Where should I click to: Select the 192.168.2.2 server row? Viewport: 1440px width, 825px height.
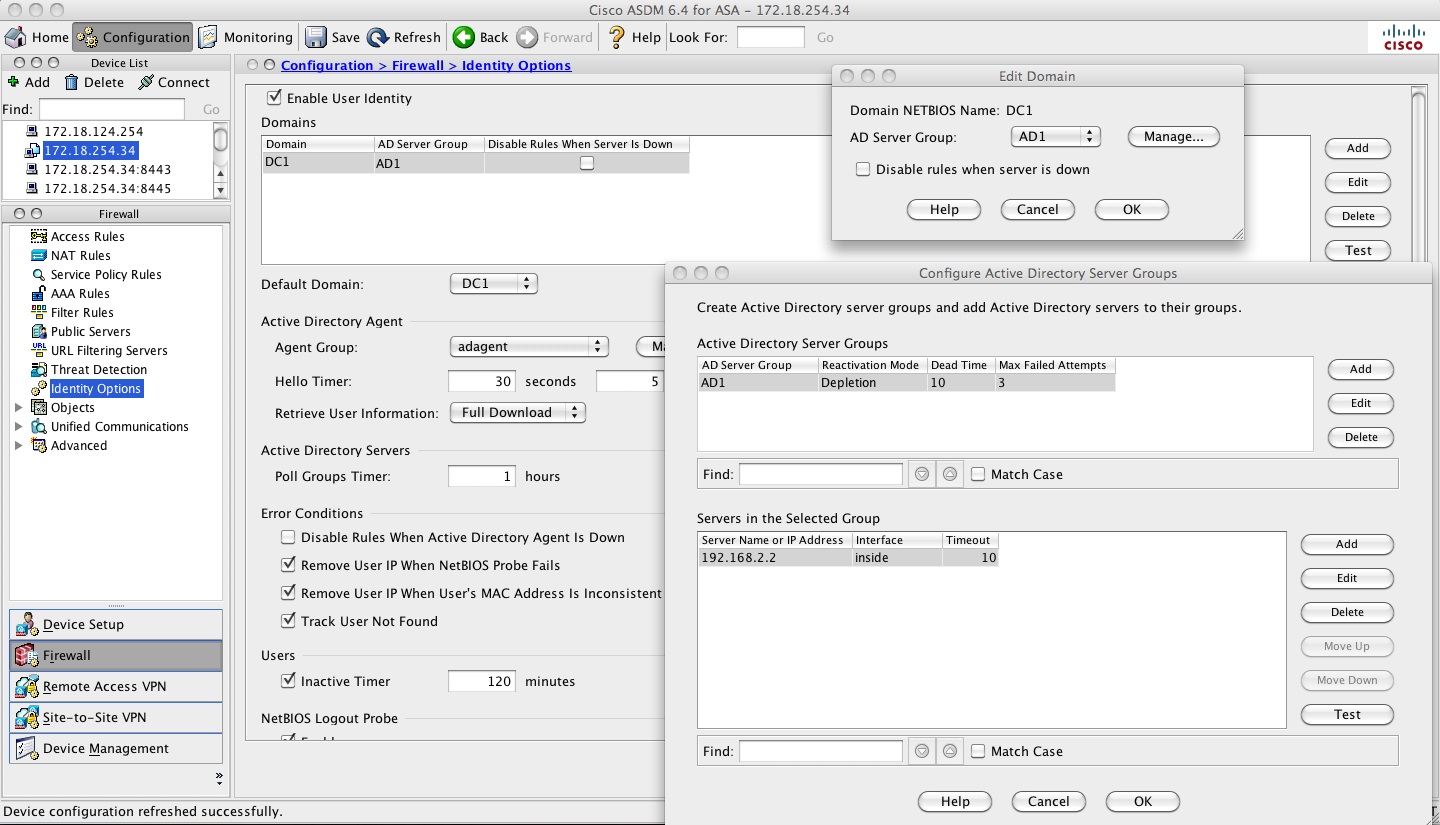click(x=848, y=558)
